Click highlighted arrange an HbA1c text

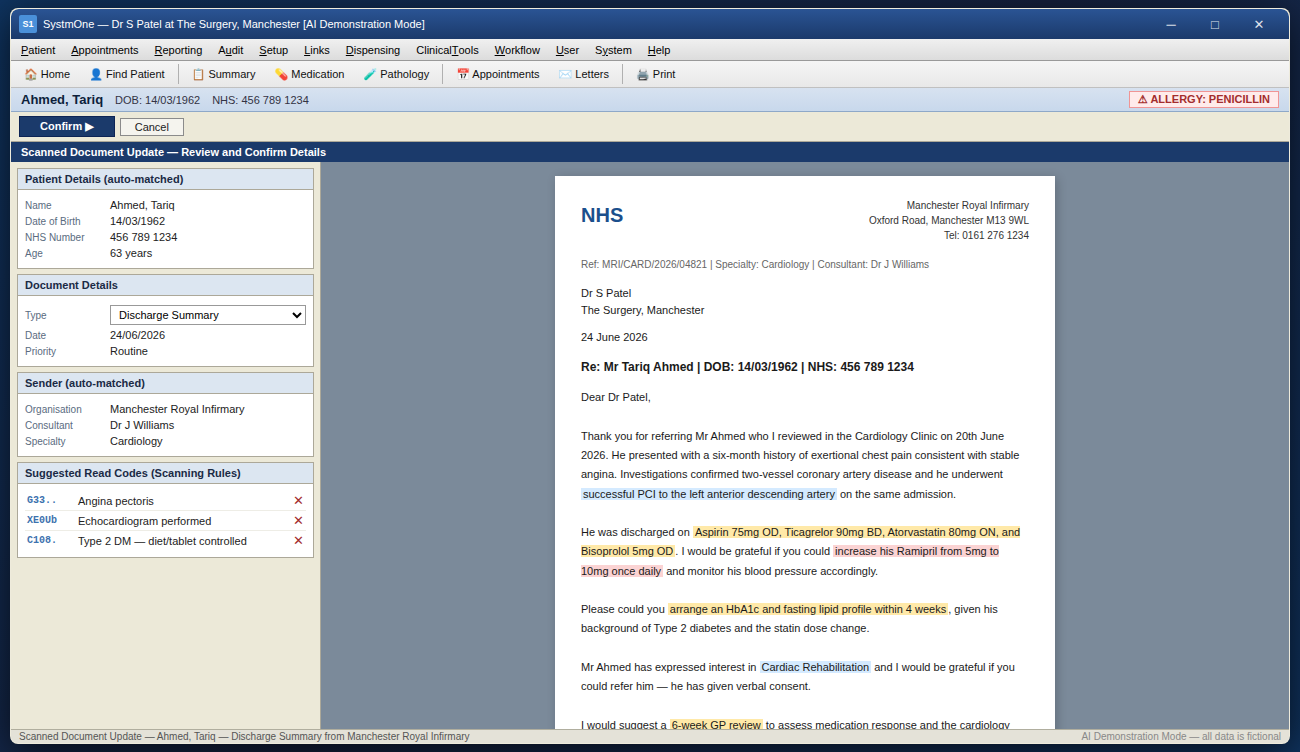[808, 609]
